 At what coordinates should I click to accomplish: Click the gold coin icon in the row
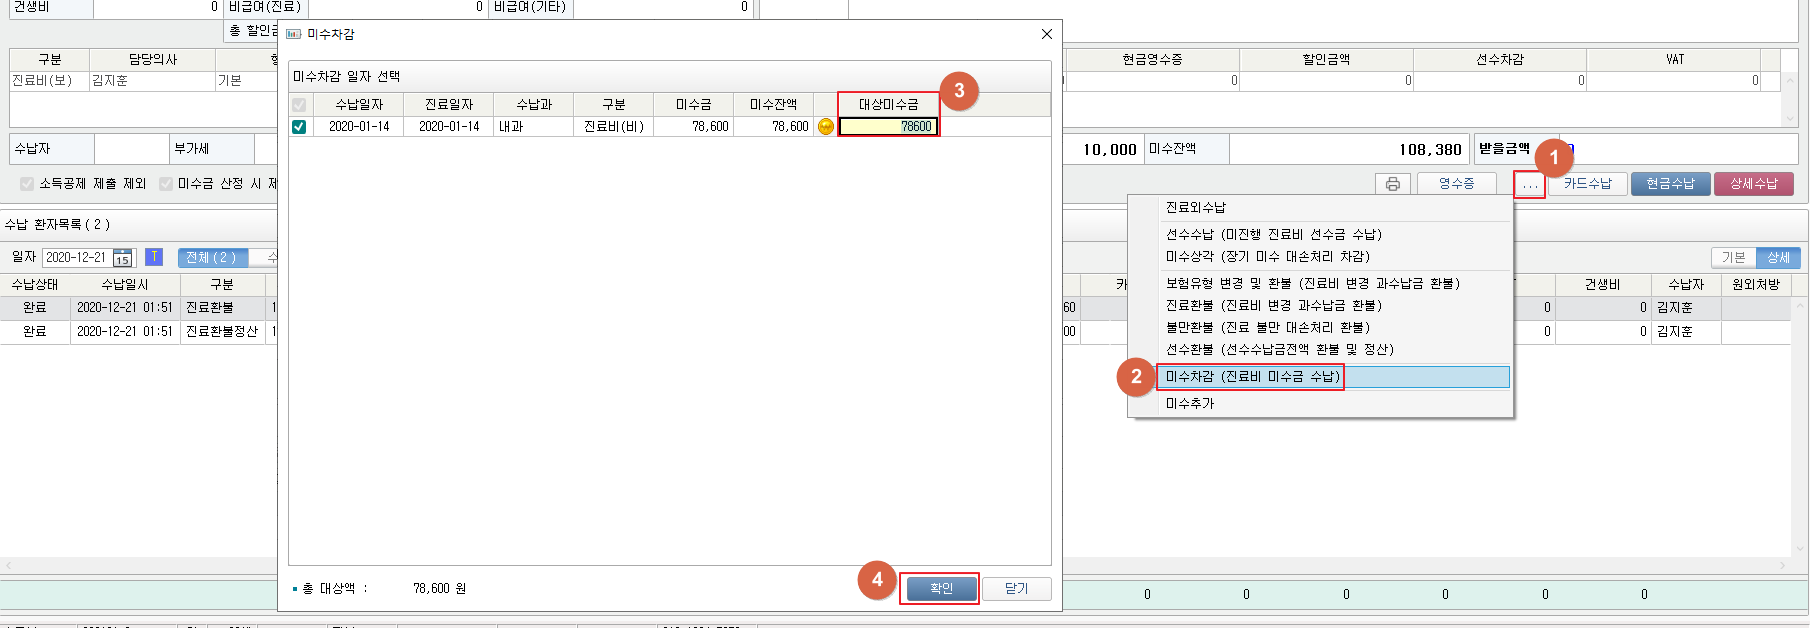pos(825,127)
